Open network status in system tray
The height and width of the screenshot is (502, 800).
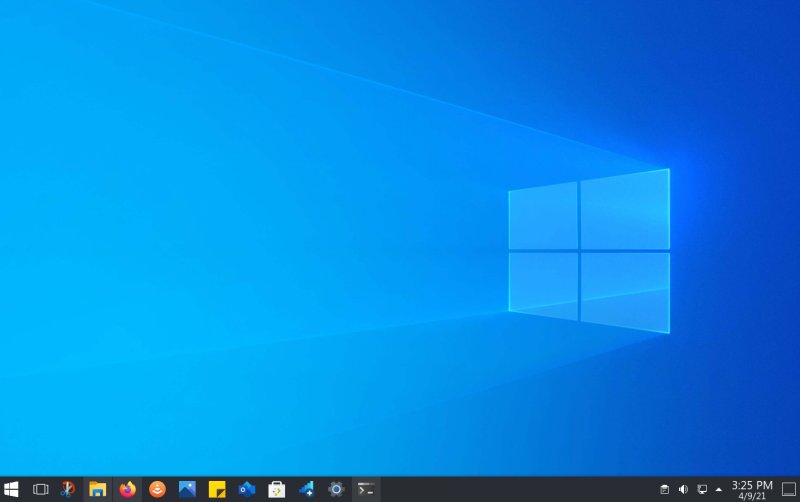click(702, 489)
